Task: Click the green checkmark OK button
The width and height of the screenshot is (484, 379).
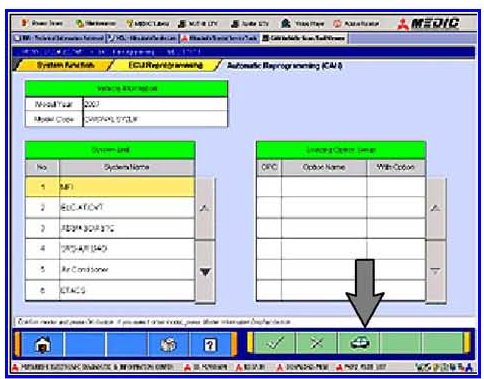Action: click(275, 343)
